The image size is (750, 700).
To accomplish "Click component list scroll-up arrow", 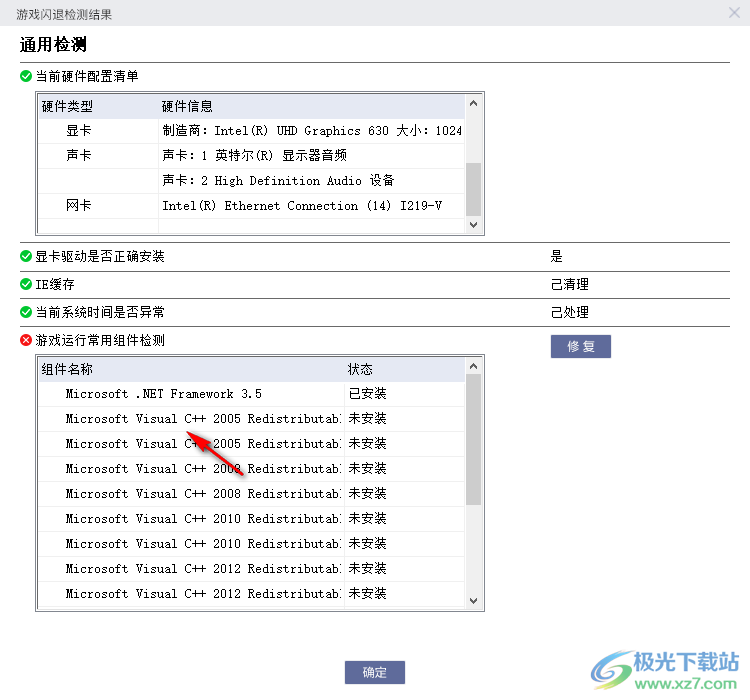I will [474, 367].
